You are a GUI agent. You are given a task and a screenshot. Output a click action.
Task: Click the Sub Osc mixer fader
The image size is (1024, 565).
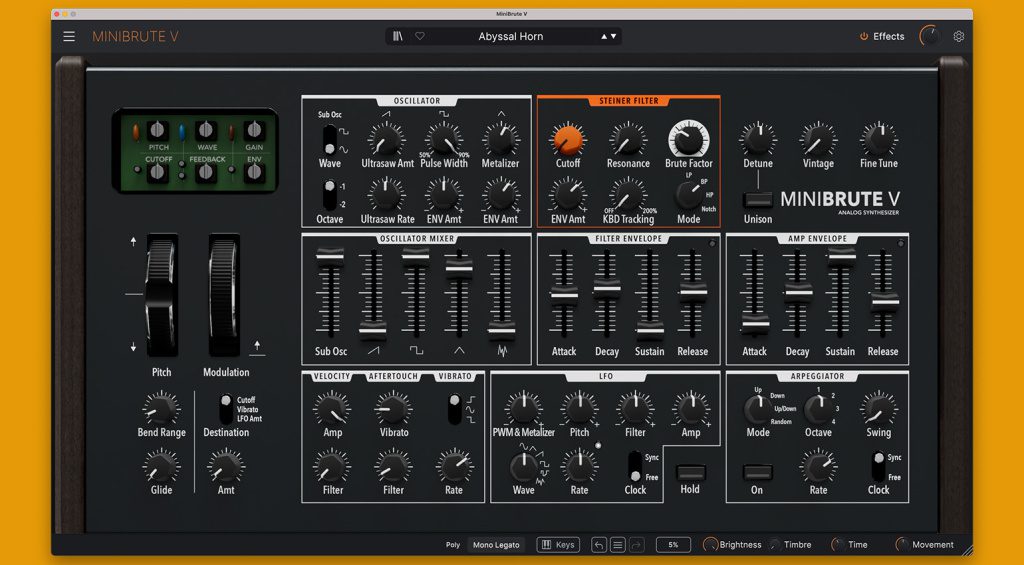[330, 257]
